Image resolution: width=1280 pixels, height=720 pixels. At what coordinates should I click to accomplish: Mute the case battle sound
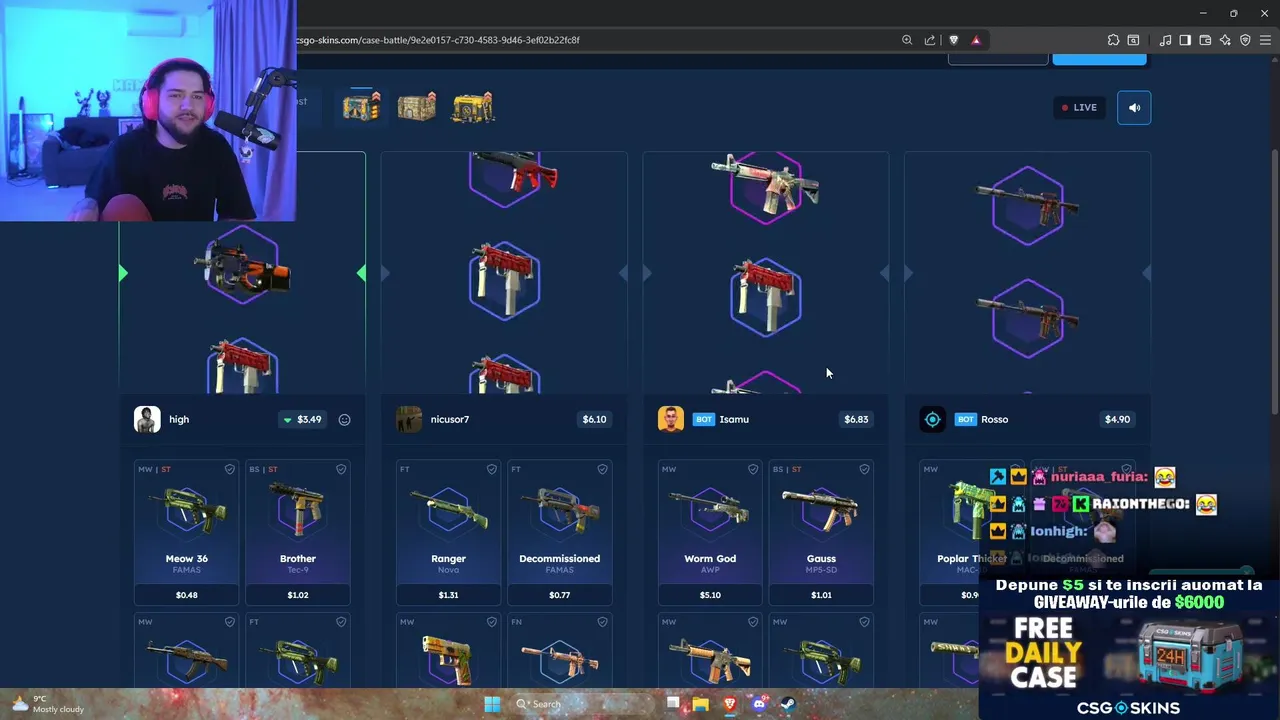tap(1134, 108)
